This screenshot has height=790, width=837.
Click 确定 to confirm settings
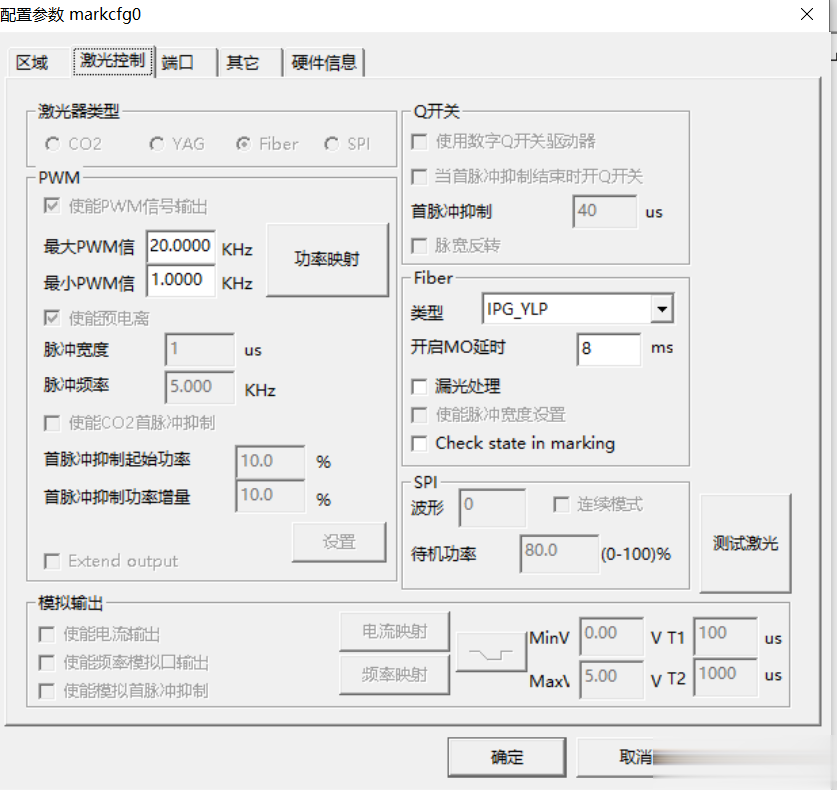506,757
